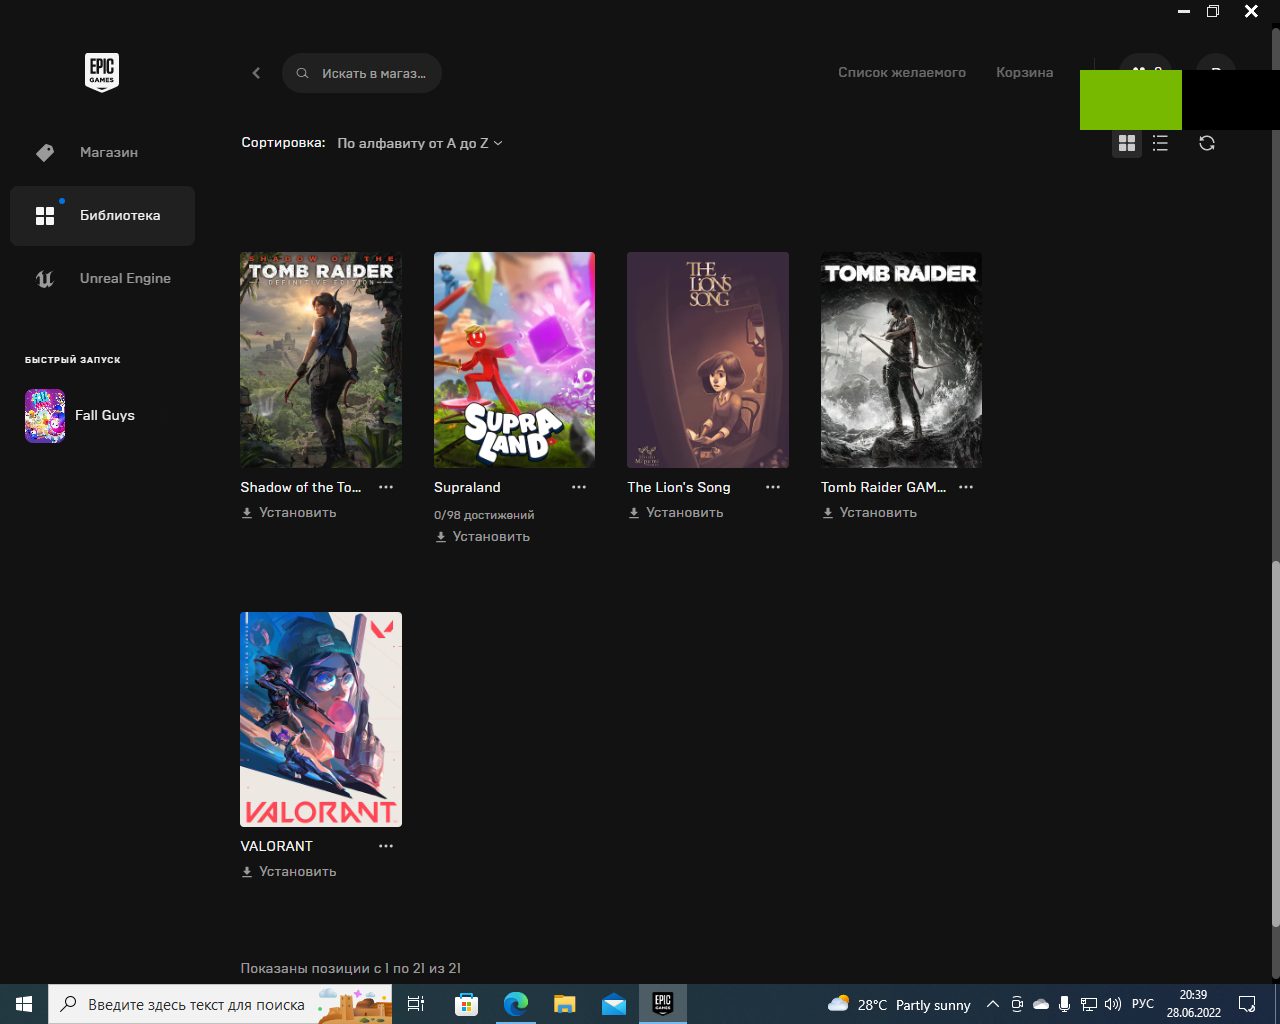The height and width of the screenshot is (1024, 1280).
Task: Click the store search field
Action: pyautogui.click(x=362, y=73)
